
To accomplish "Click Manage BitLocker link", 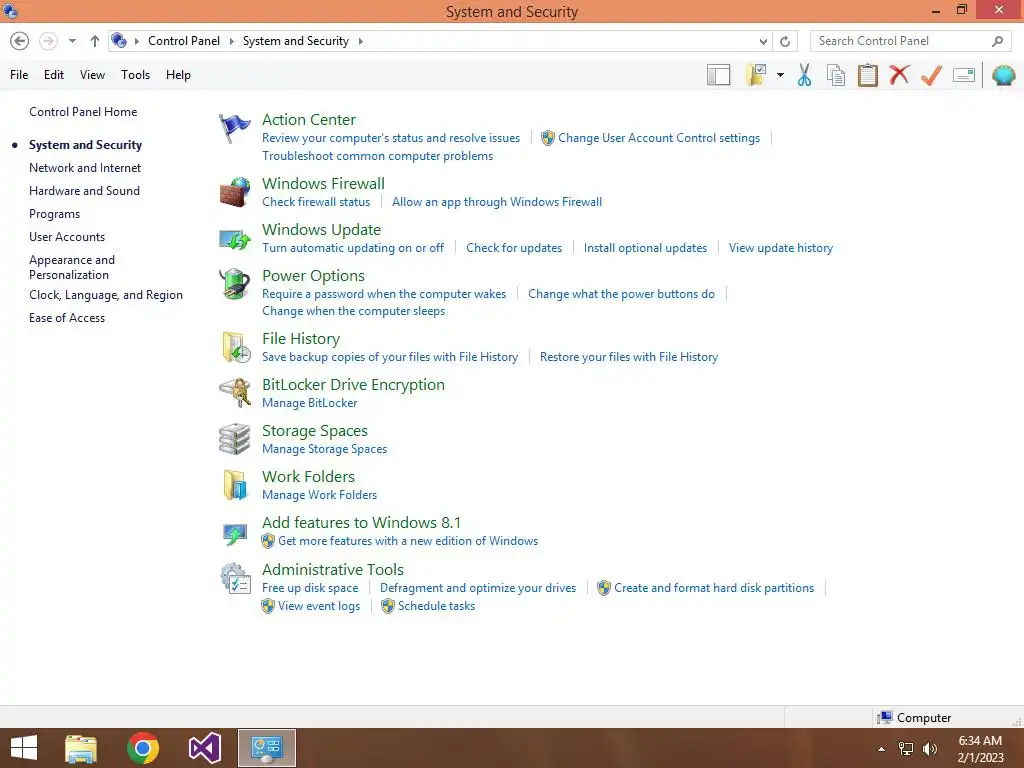I will [x=310, y=403].
